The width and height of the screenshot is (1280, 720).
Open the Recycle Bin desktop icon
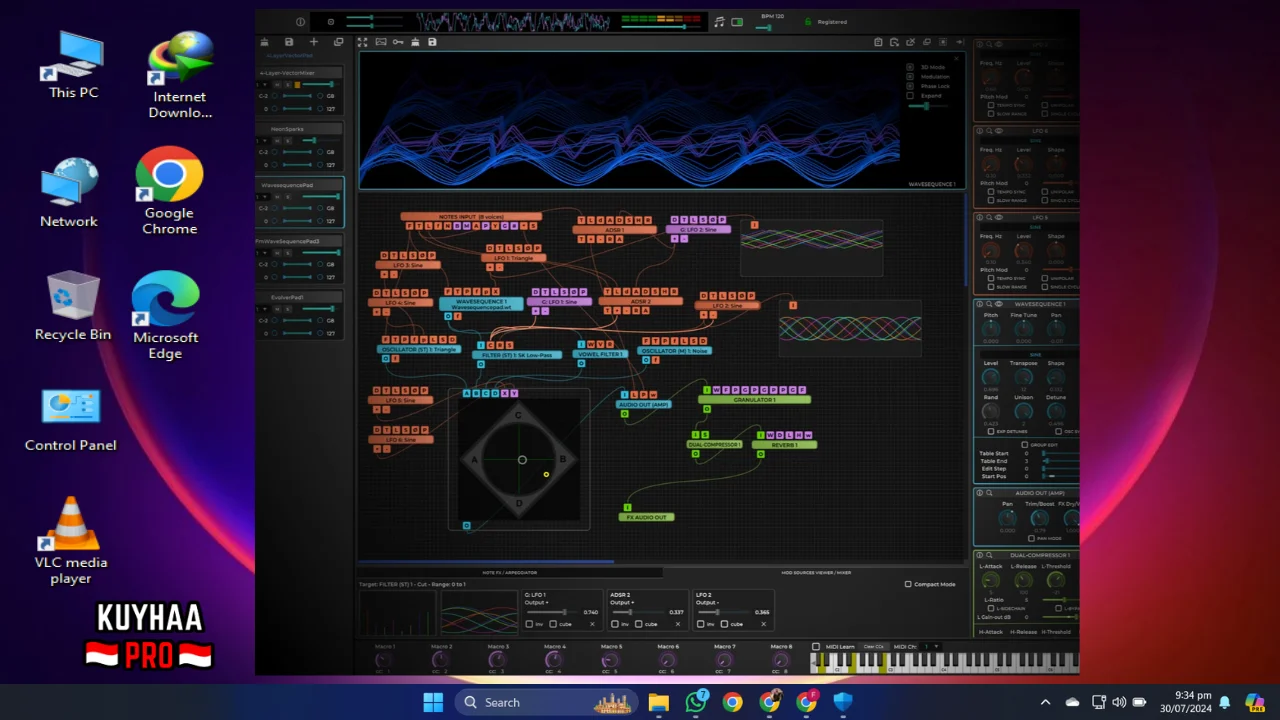[73, 306]
